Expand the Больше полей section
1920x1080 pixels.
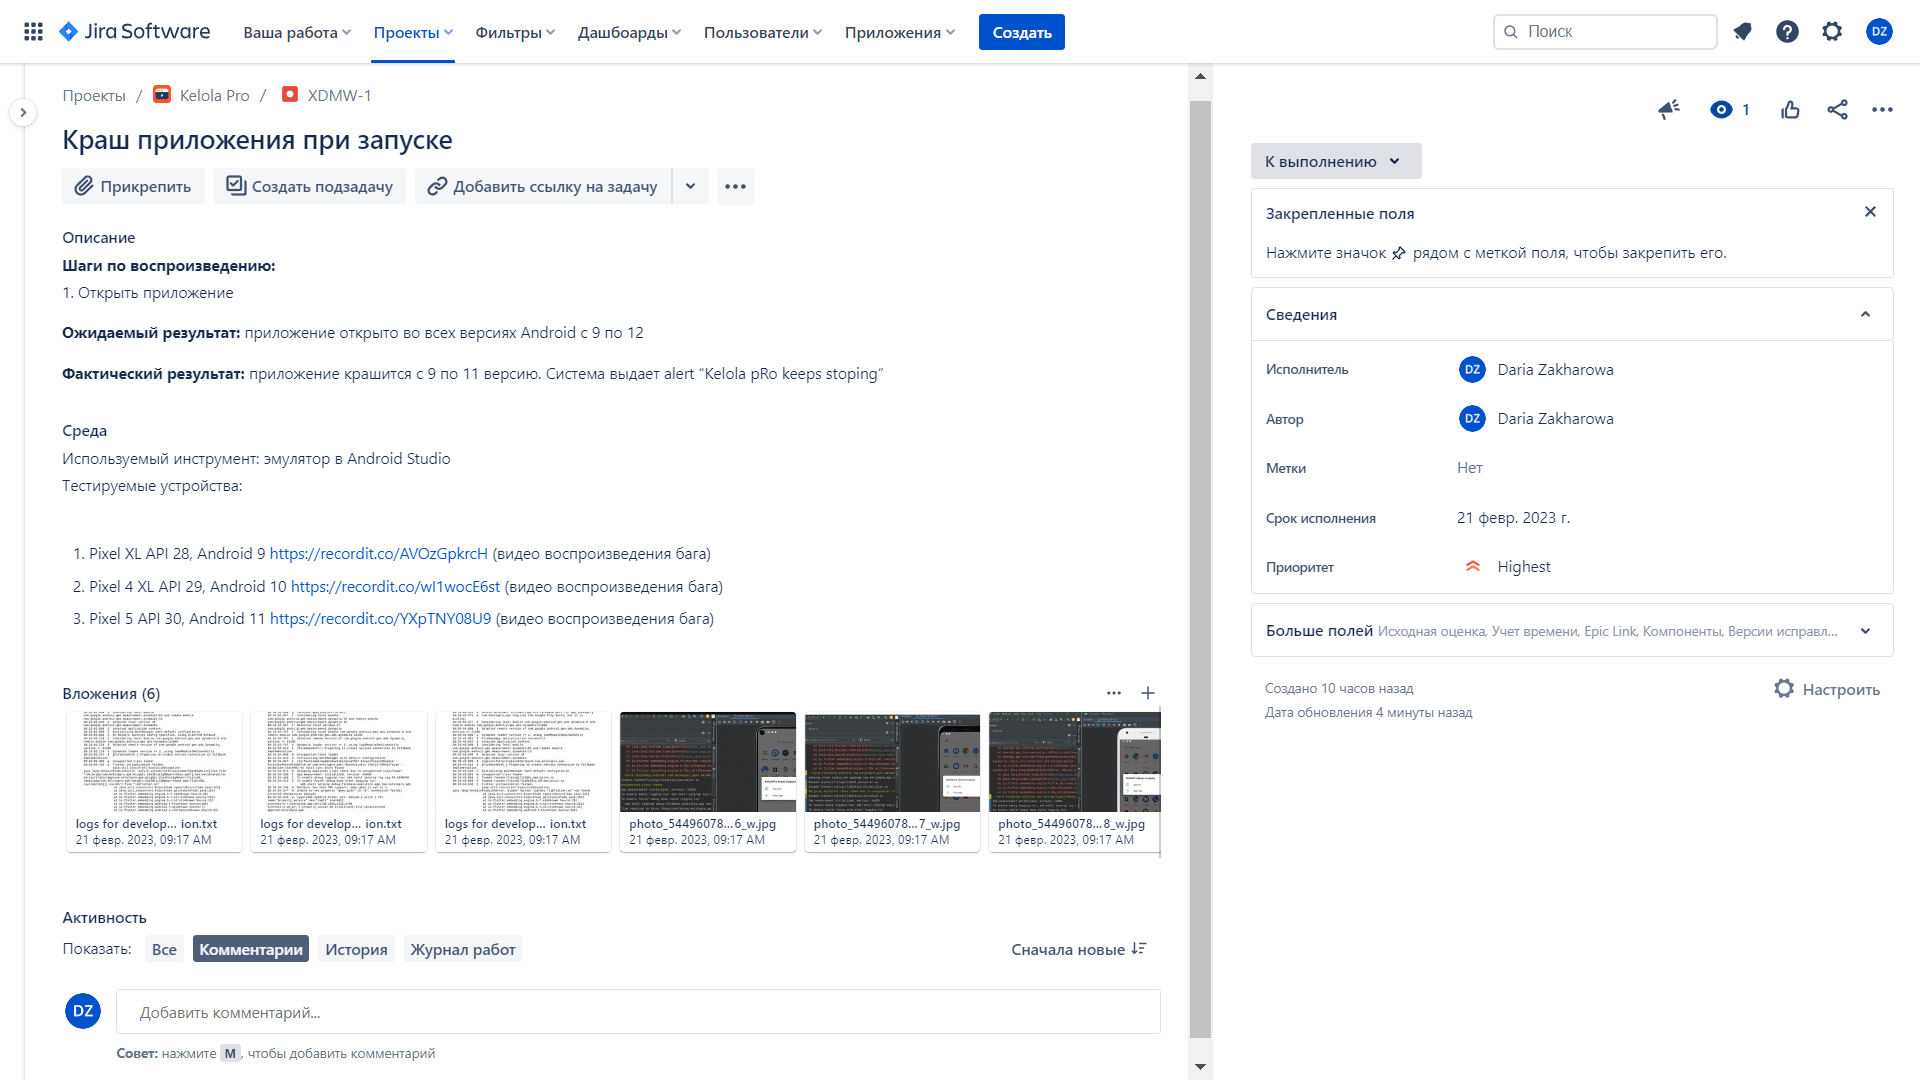coord(1865,631)
